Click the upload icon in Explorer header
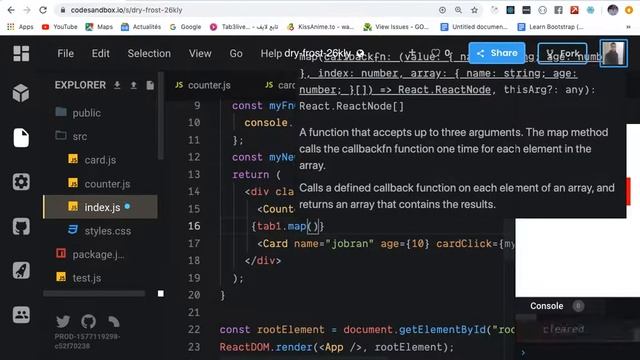Image resolution: width=640 pixels, height=360 pixels. pyautogui.click(x=133, y=85)
